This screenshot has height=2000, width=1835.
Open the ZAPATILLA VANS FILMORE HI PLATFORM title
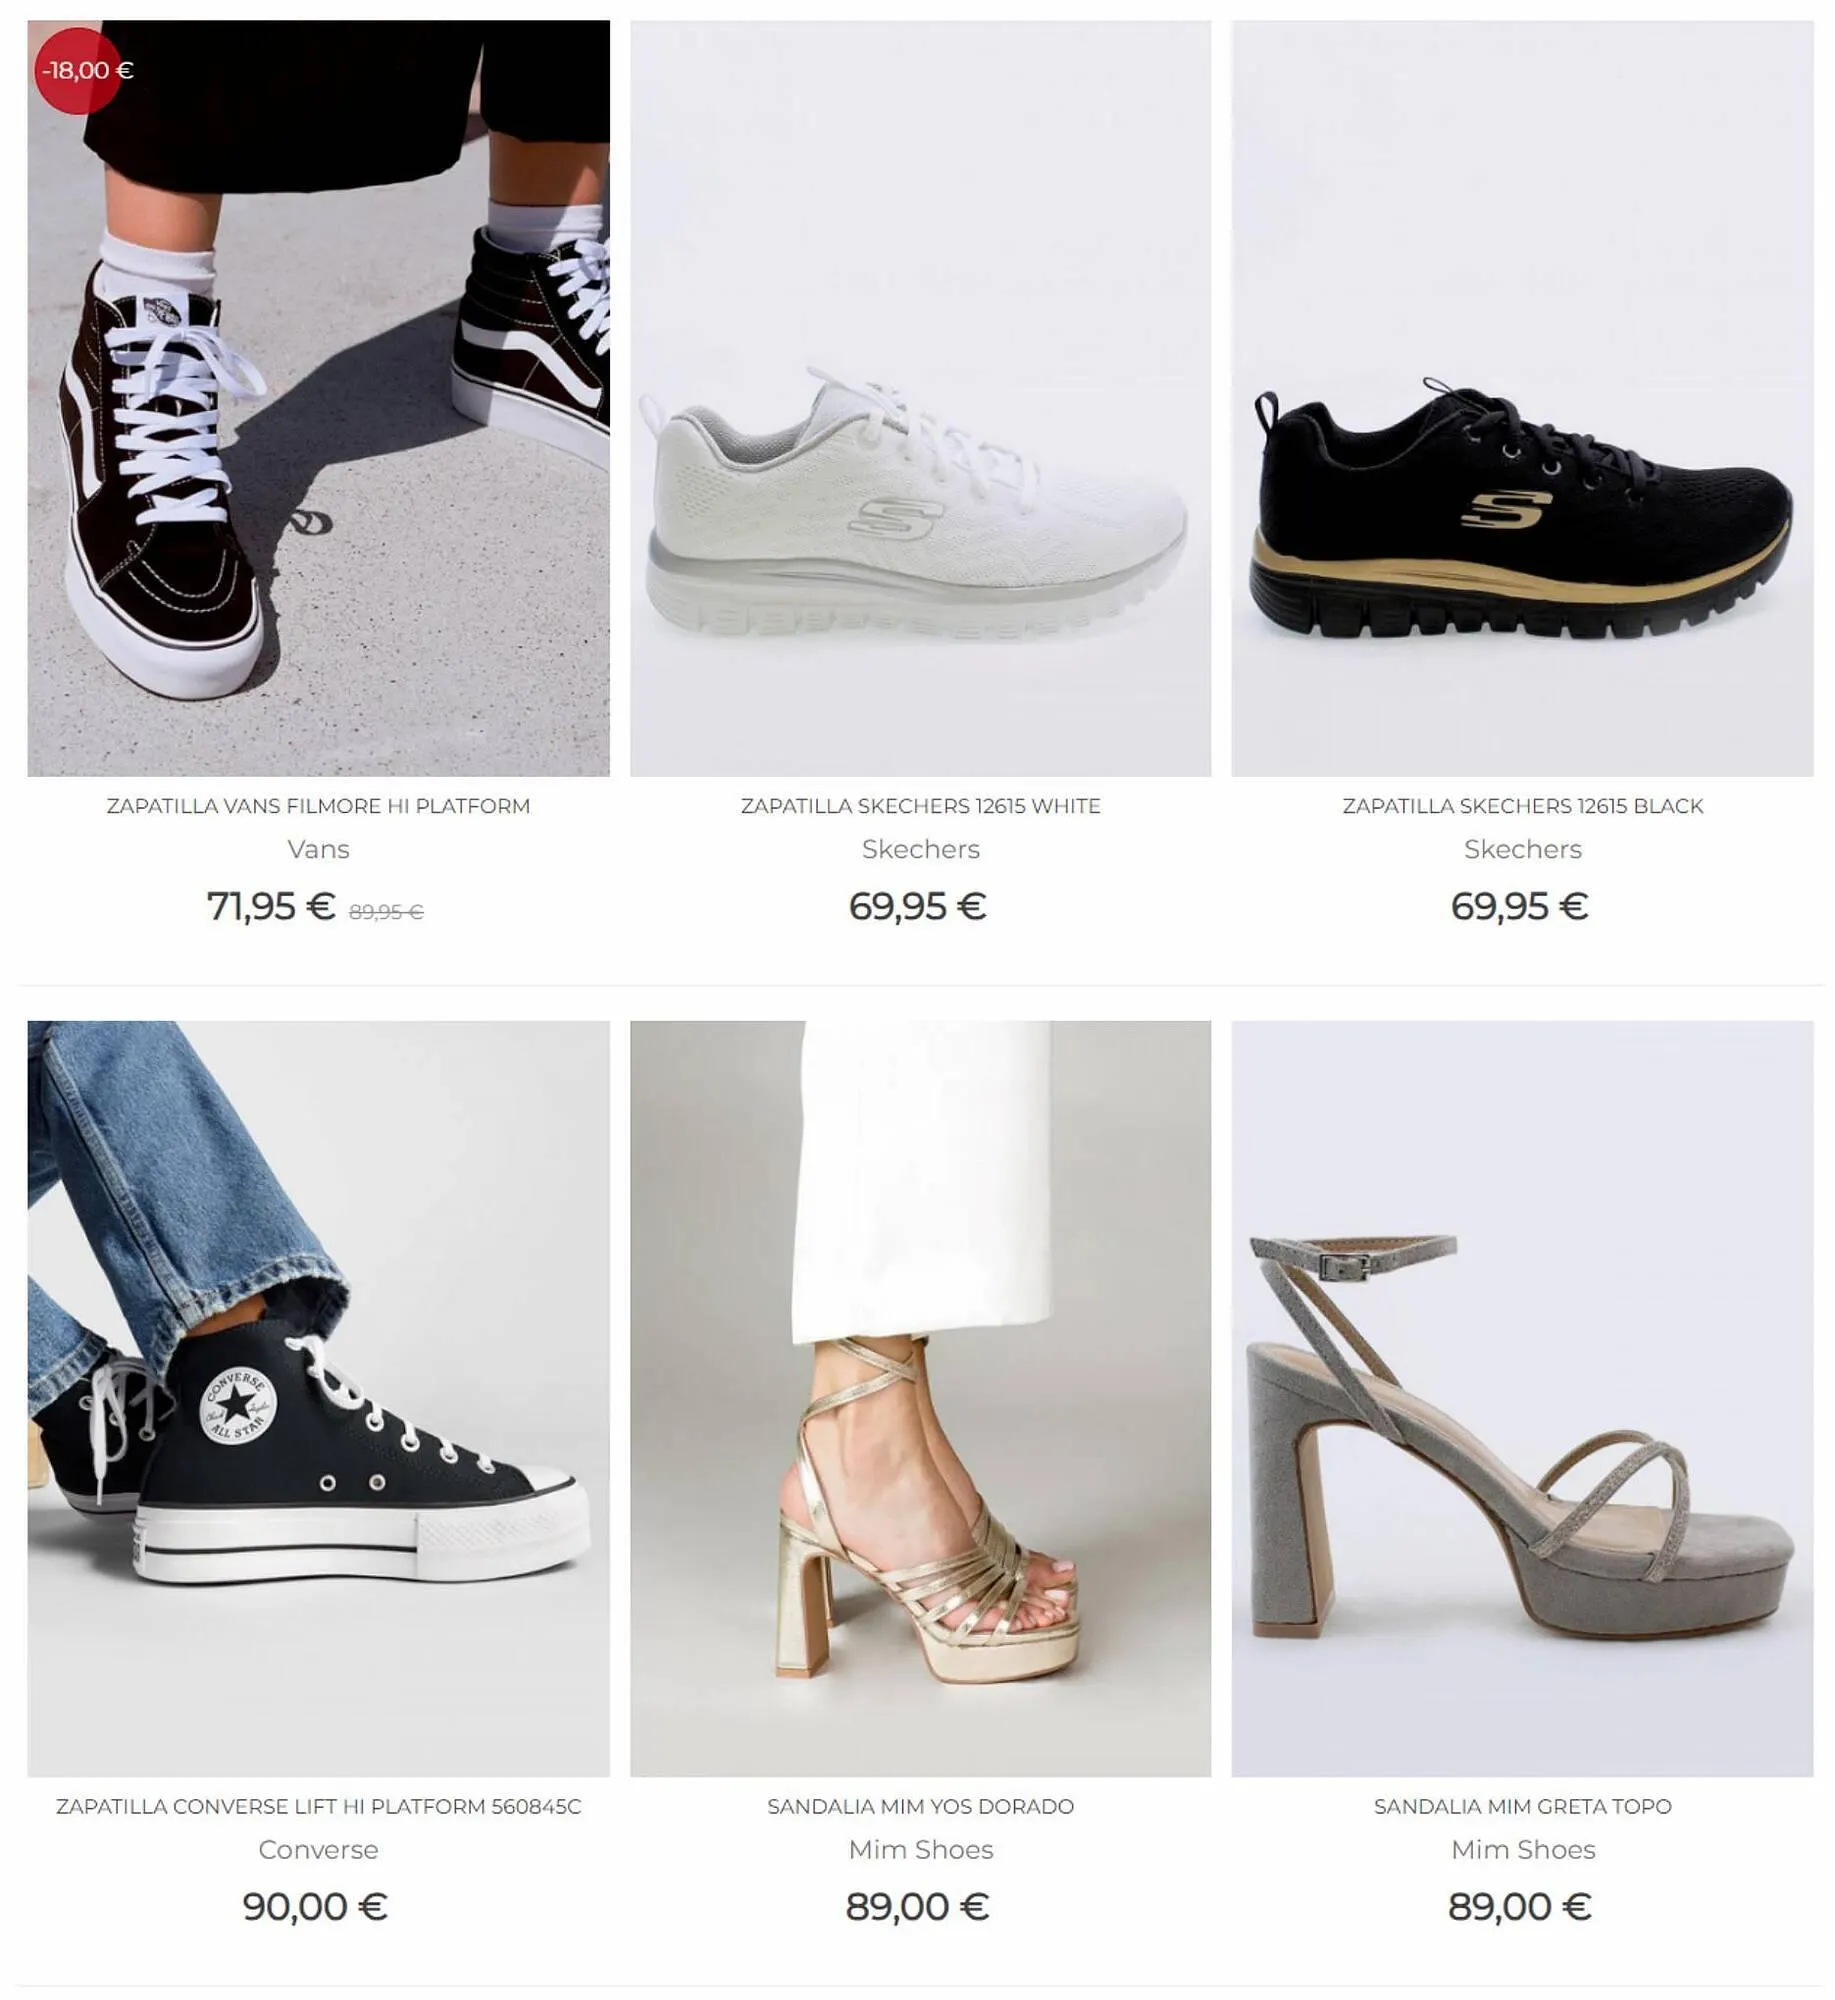click(318, 806)
